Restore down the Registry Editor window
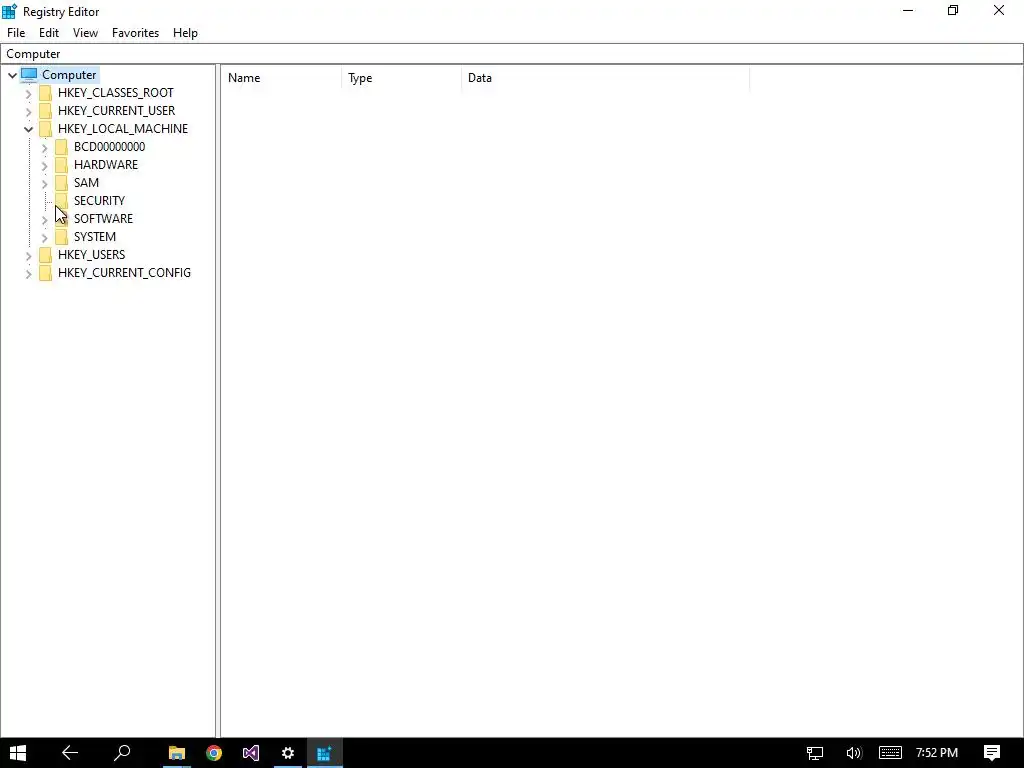The width and height of the screenshot is (1024, 768). coord(953,10)
